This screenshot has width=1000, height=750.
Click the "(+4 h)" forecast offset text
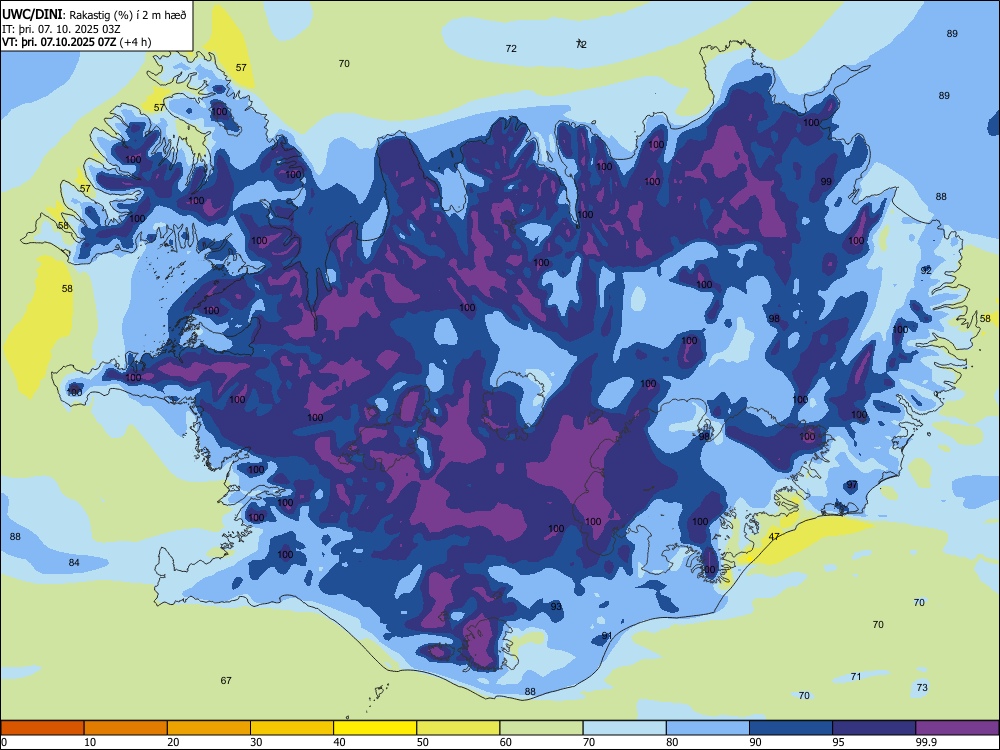coord(135,42)
